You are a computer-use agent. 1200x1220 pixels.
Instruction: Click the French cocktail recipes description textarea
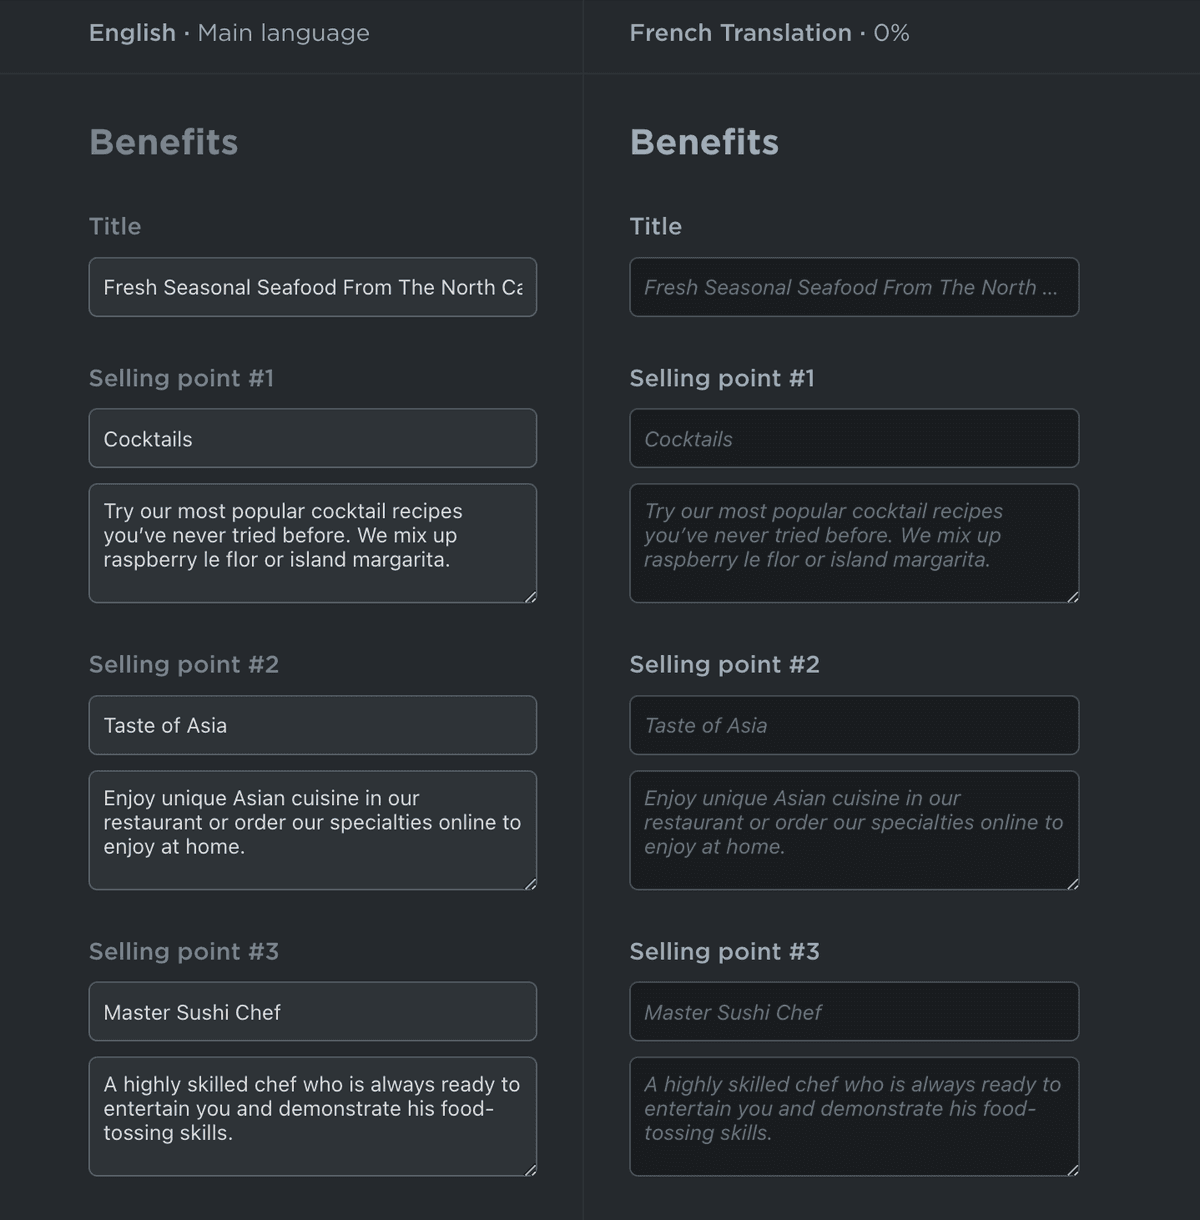pos(853,543)
